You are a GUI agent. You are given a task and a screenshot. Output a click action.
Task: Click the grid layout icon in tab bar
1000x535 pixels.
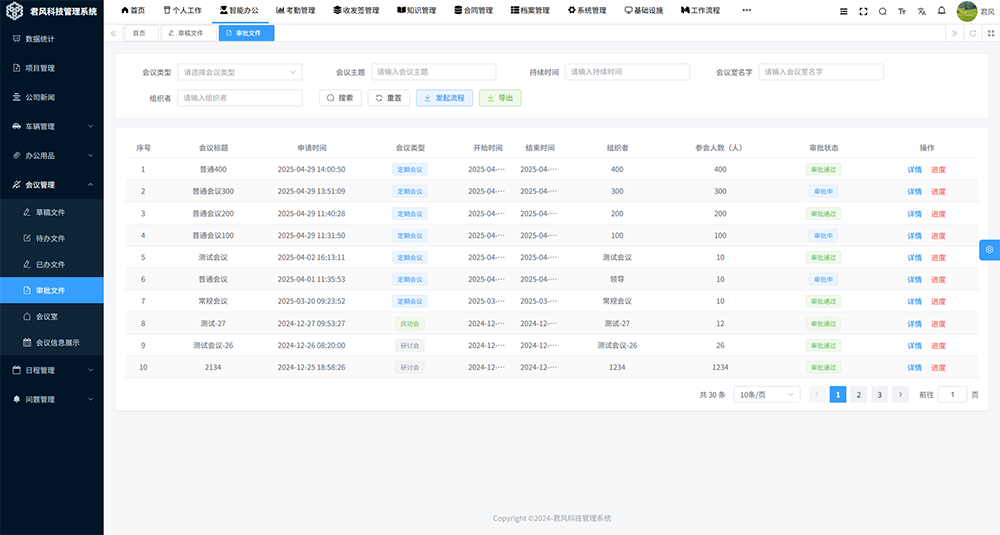click(990, 33)
